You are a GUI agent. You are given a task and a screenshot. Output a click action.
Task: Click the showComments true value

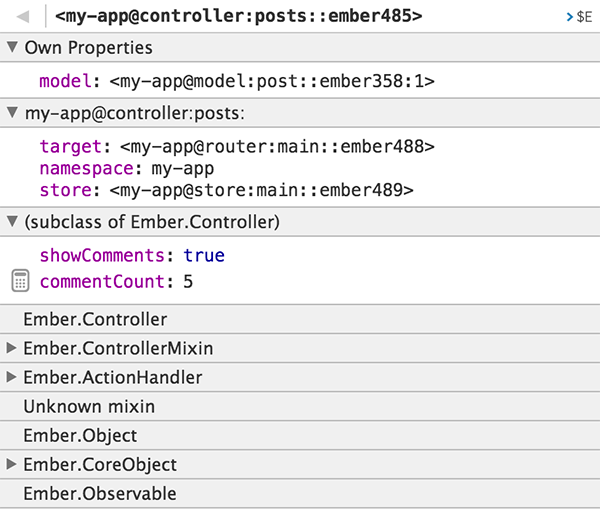204,256
